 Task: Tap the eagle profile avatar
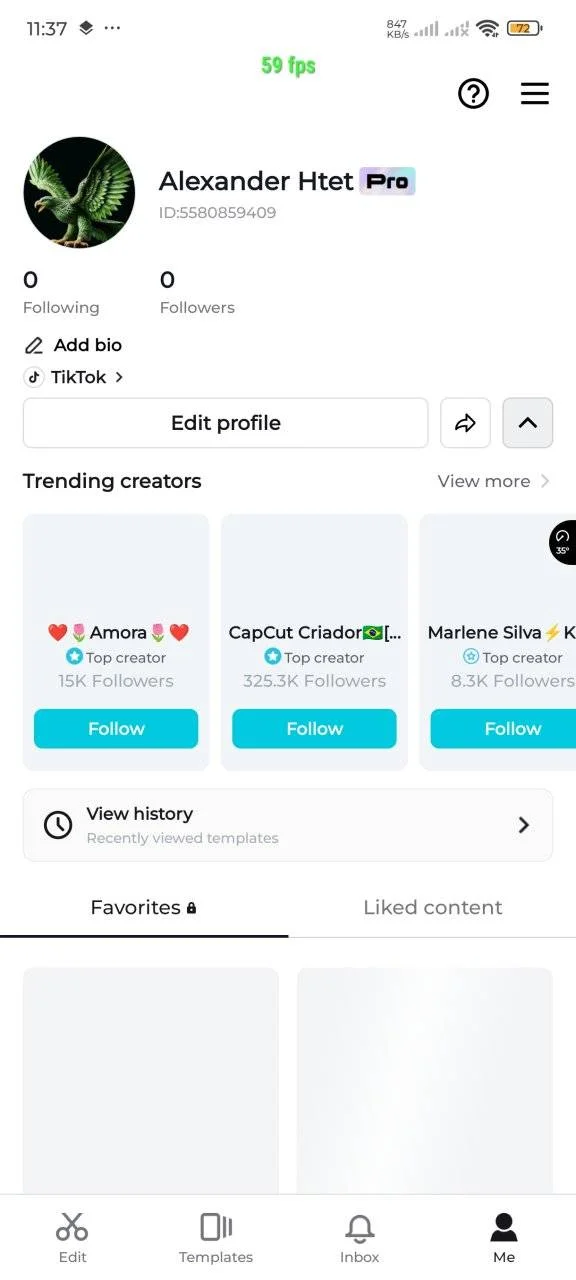[x=79, y=193]
